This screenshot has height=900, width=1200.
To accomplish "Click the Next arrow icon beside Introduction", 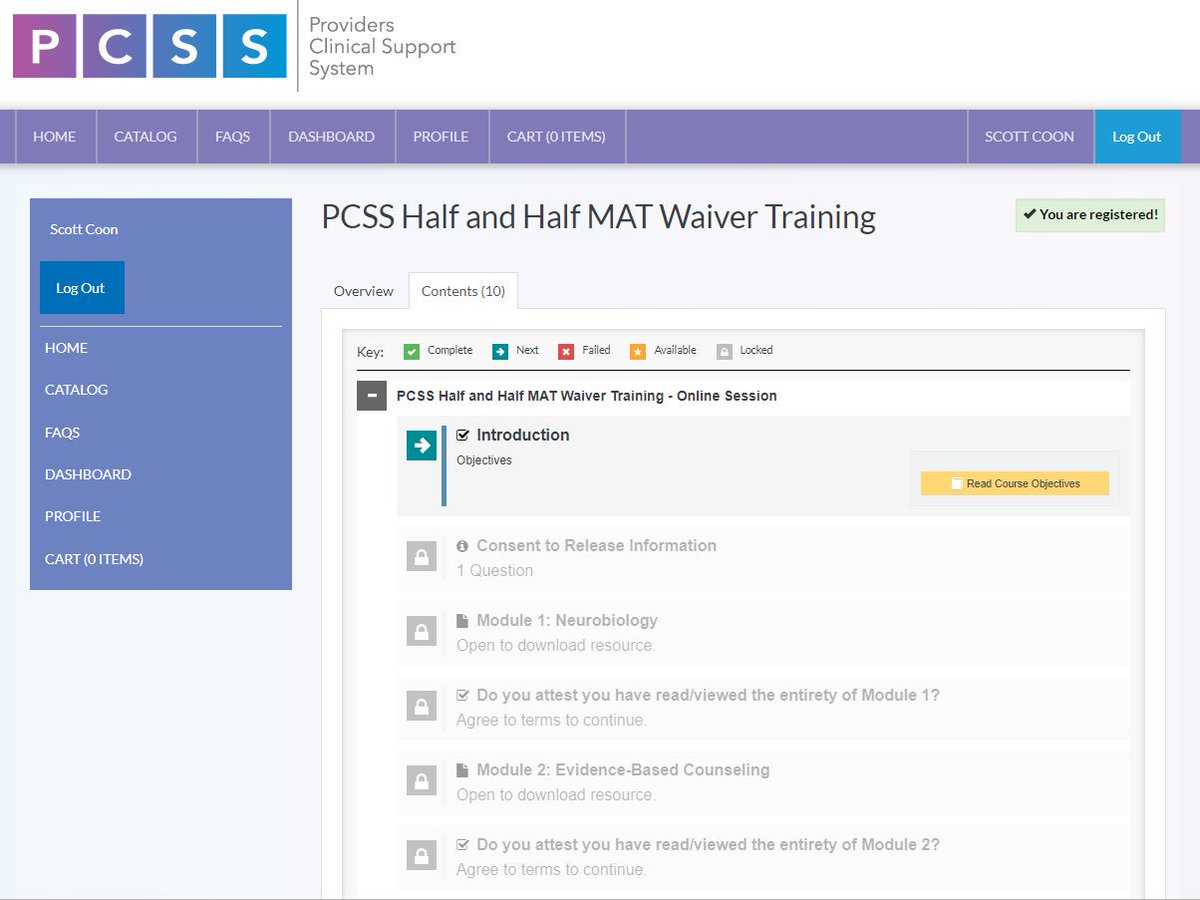I will point(422,445).
